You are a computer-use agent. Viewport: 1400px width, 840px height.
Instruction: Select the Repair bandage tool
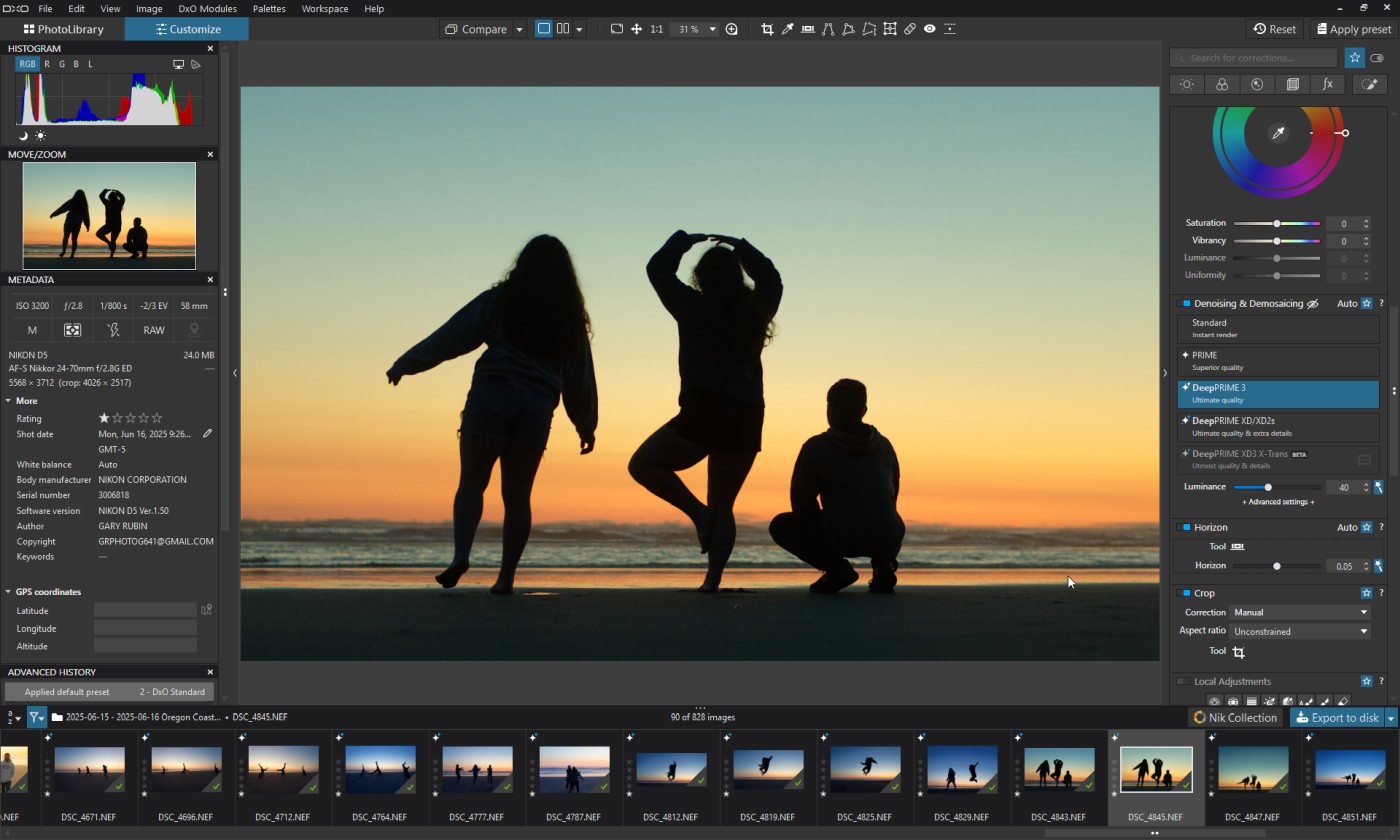[909, 29]
